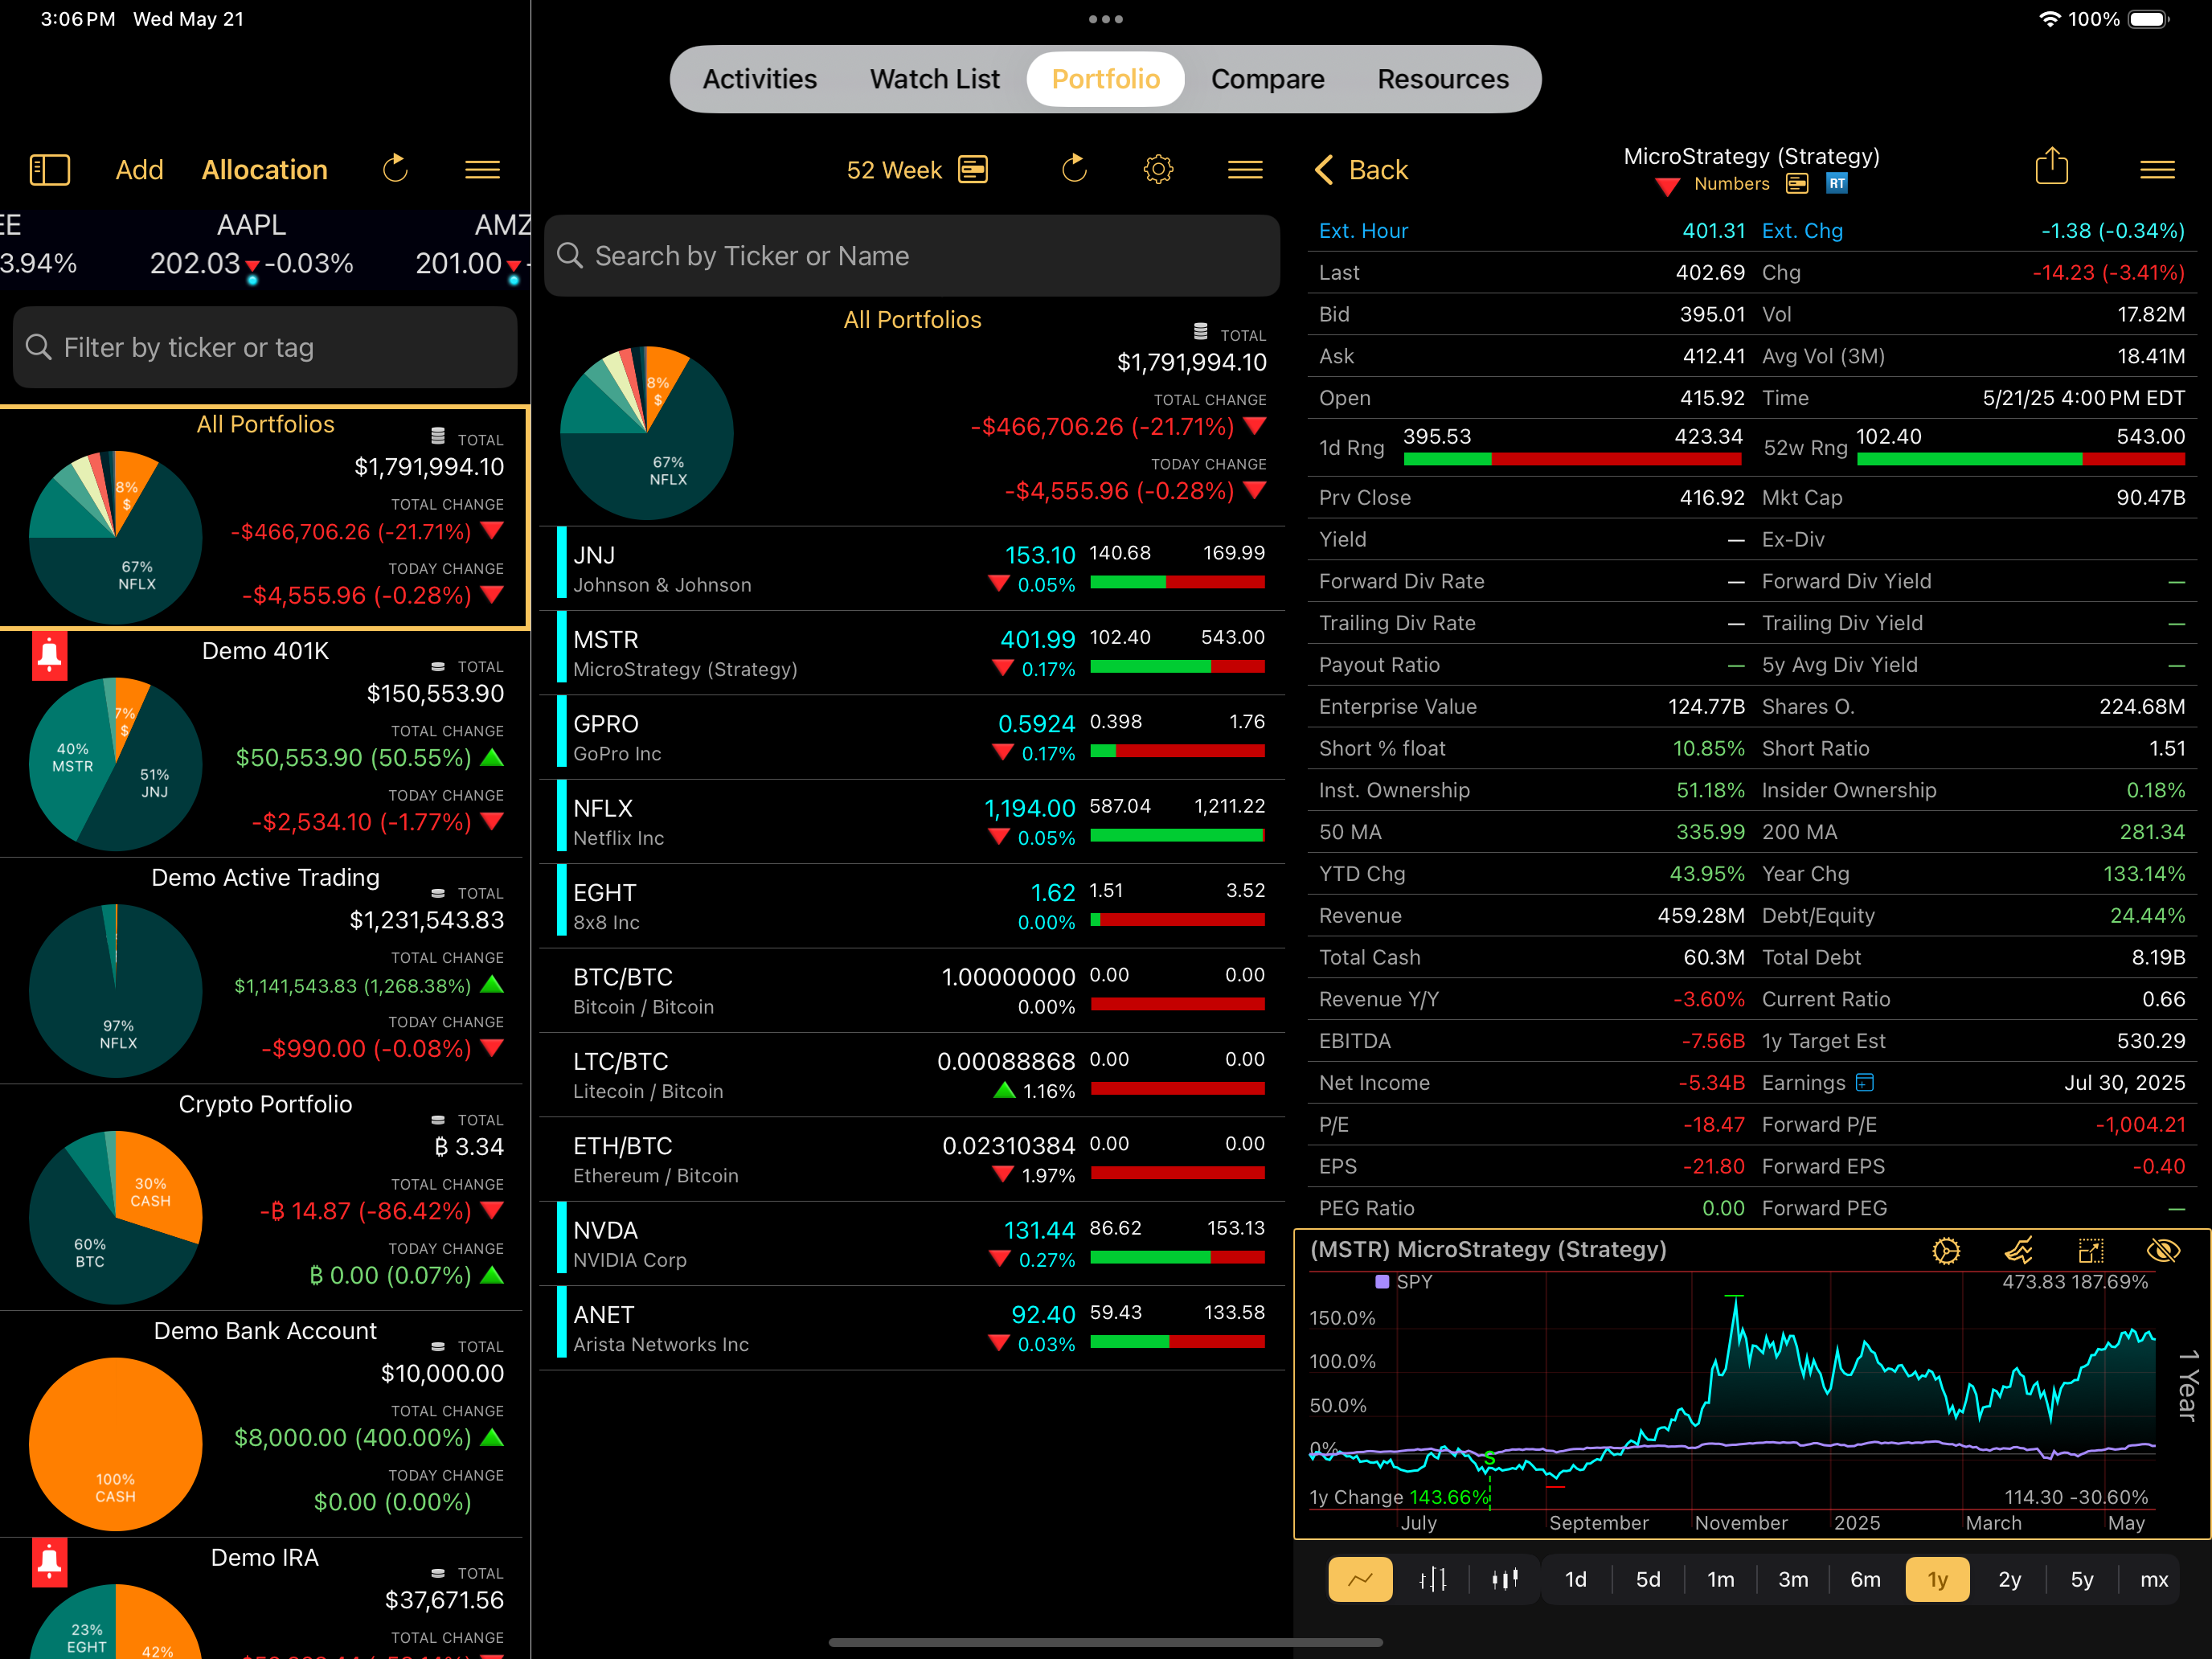This screenshot has height=1659, width=2212.
Task: Set chart range to mx
Action: [2154, 1580]
